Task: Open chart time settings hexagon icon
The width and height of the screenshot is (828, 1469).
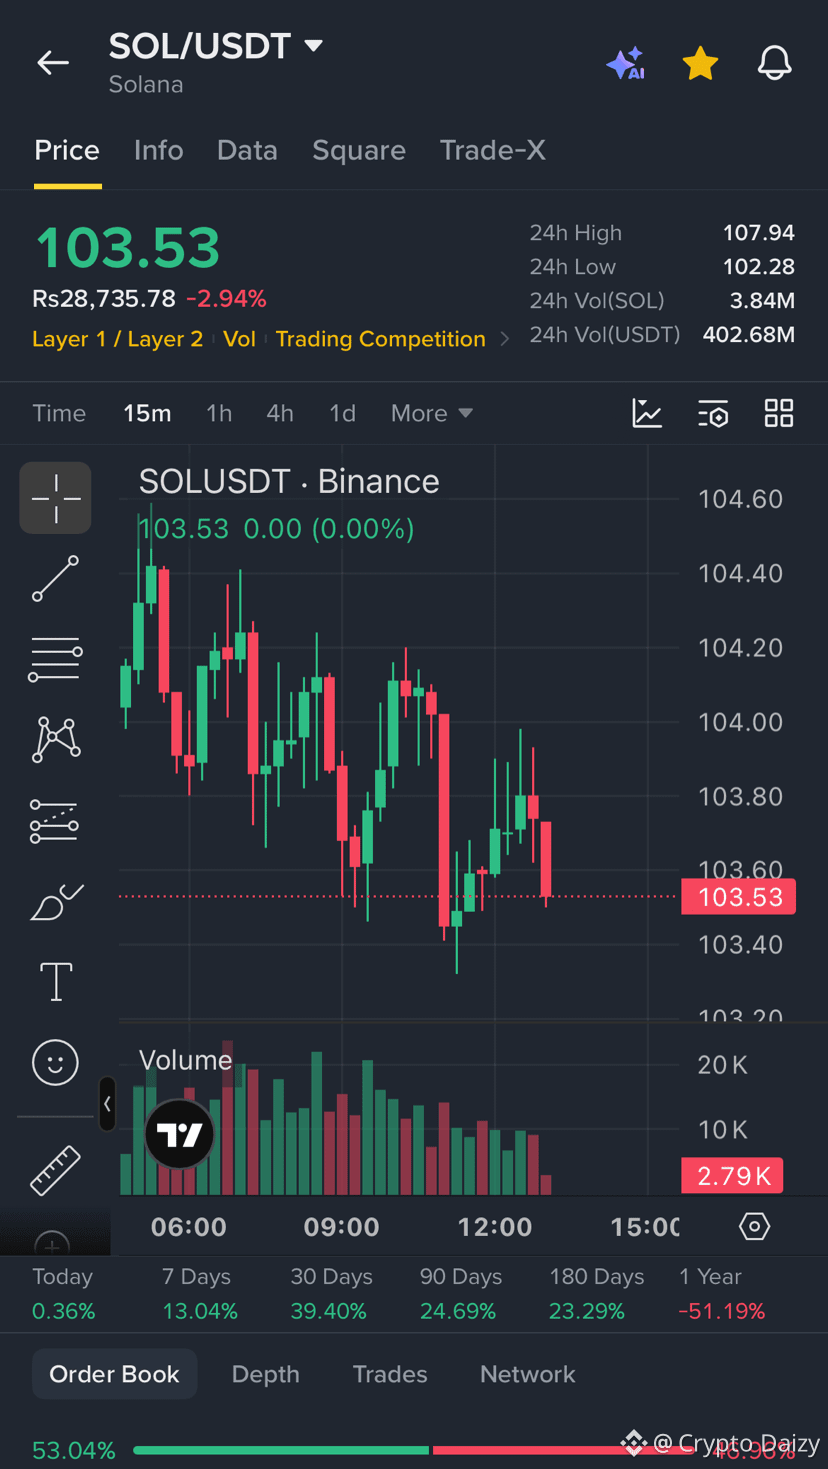Action: click(755, 1226)
